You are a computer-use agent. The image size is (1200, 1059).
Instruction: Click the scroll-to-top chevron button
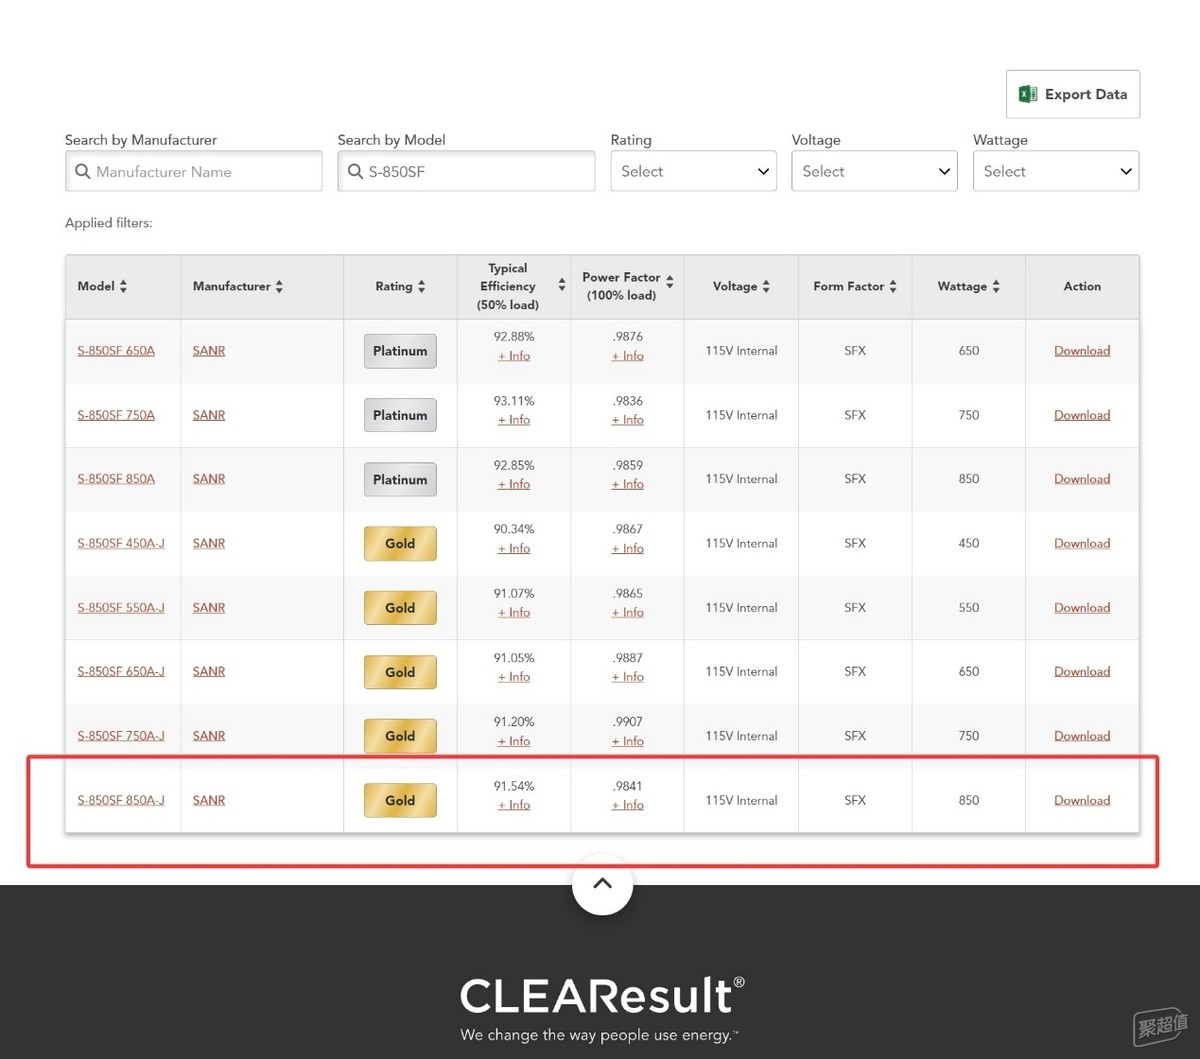point(602,884)
